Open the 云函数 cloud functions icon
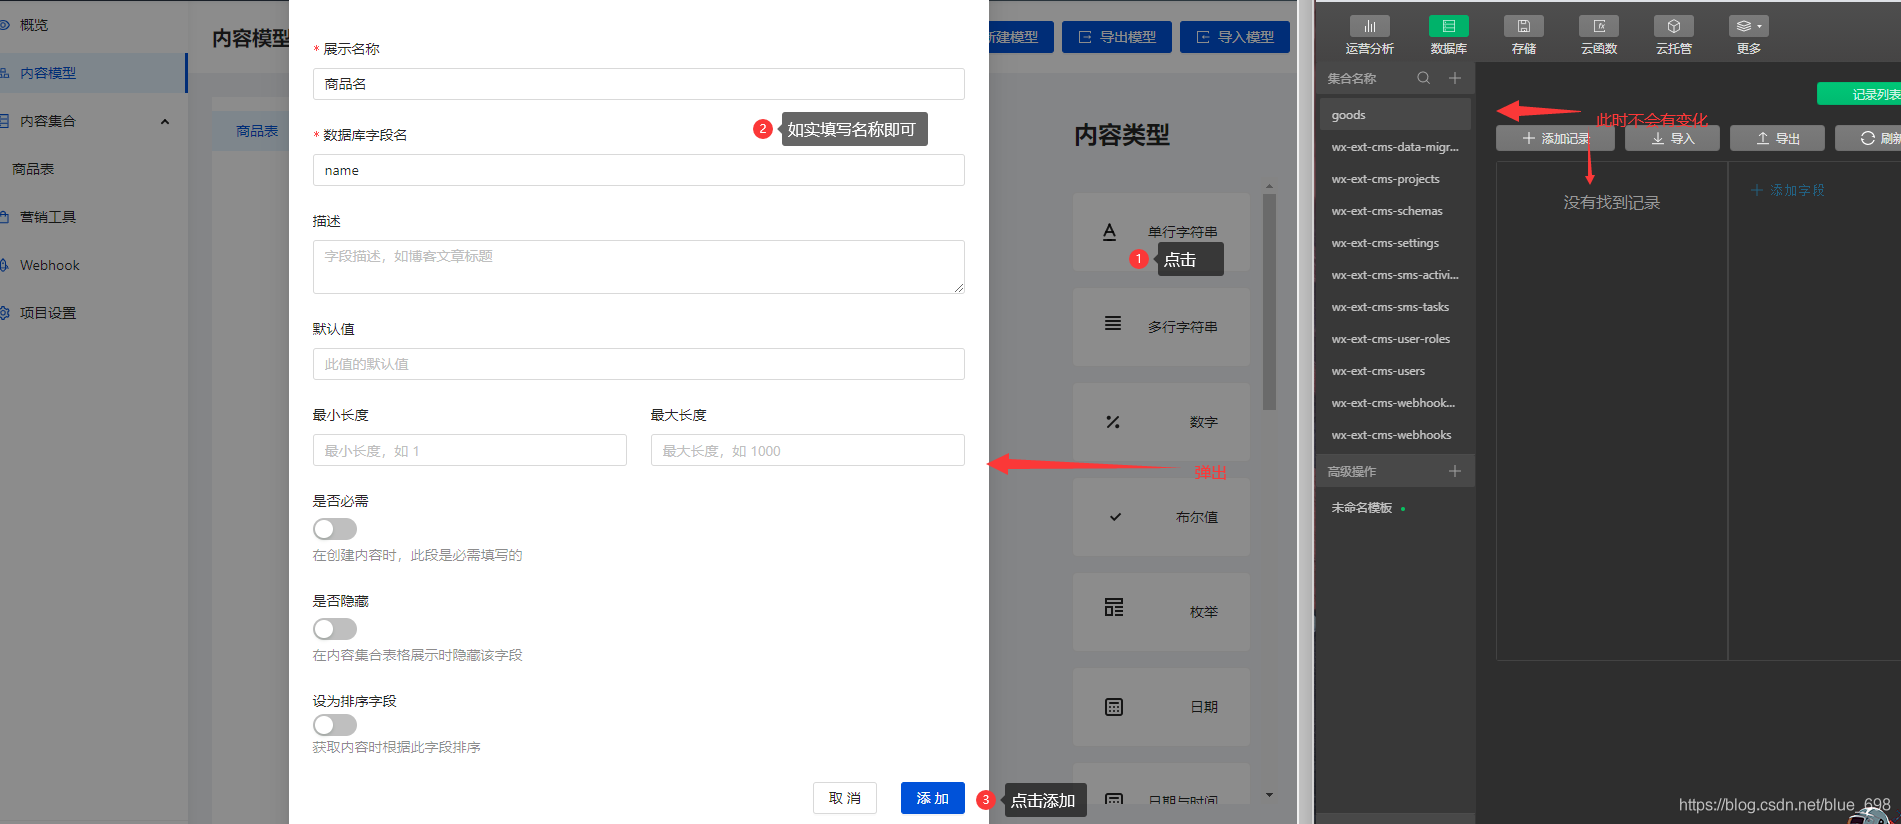1901x824 pixels. click(1598, 27)
